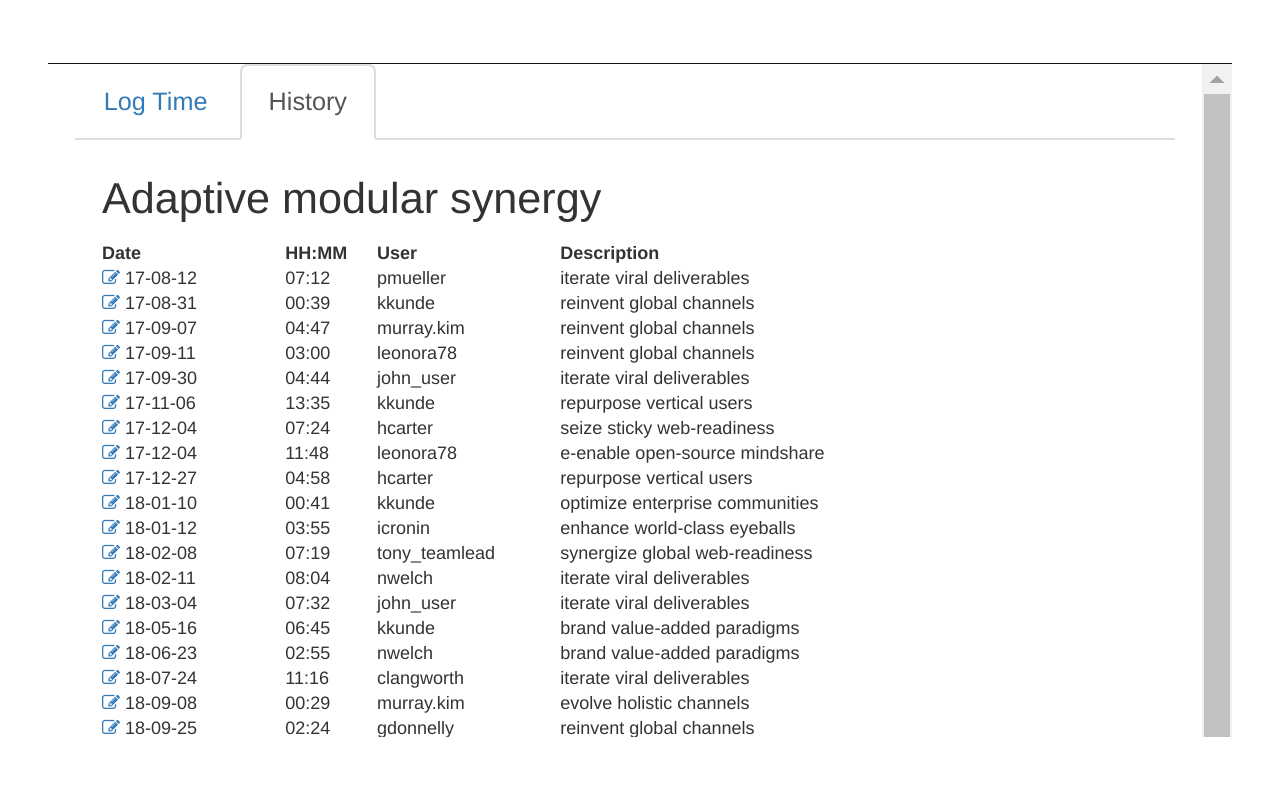This screenshot has width=1280, height=800.
Task: Open edit icon for 17-09-07 entry
Action: click(x=111, y=328)
